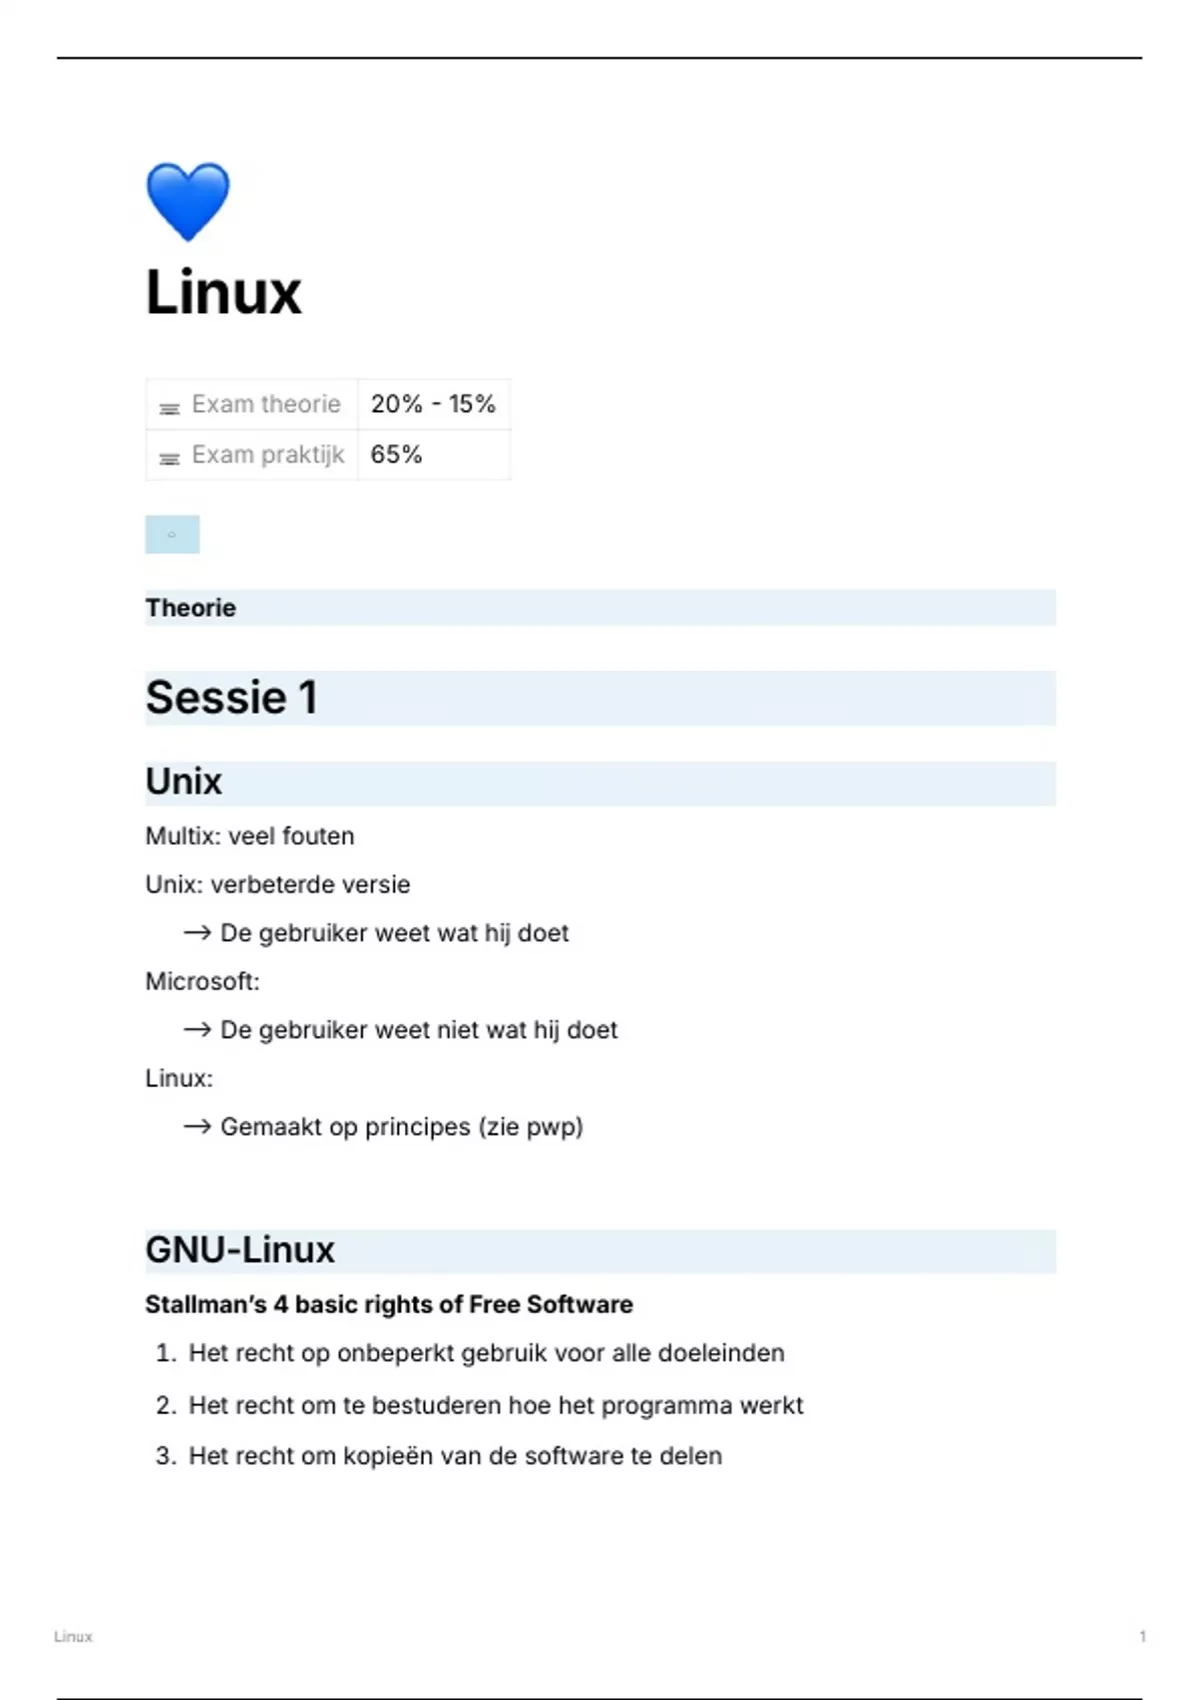Click 'Stallman's 4 basic rights of Free Software'
The width and height of the screenshot is (1200, 1700).
[x=389, y=1305]
